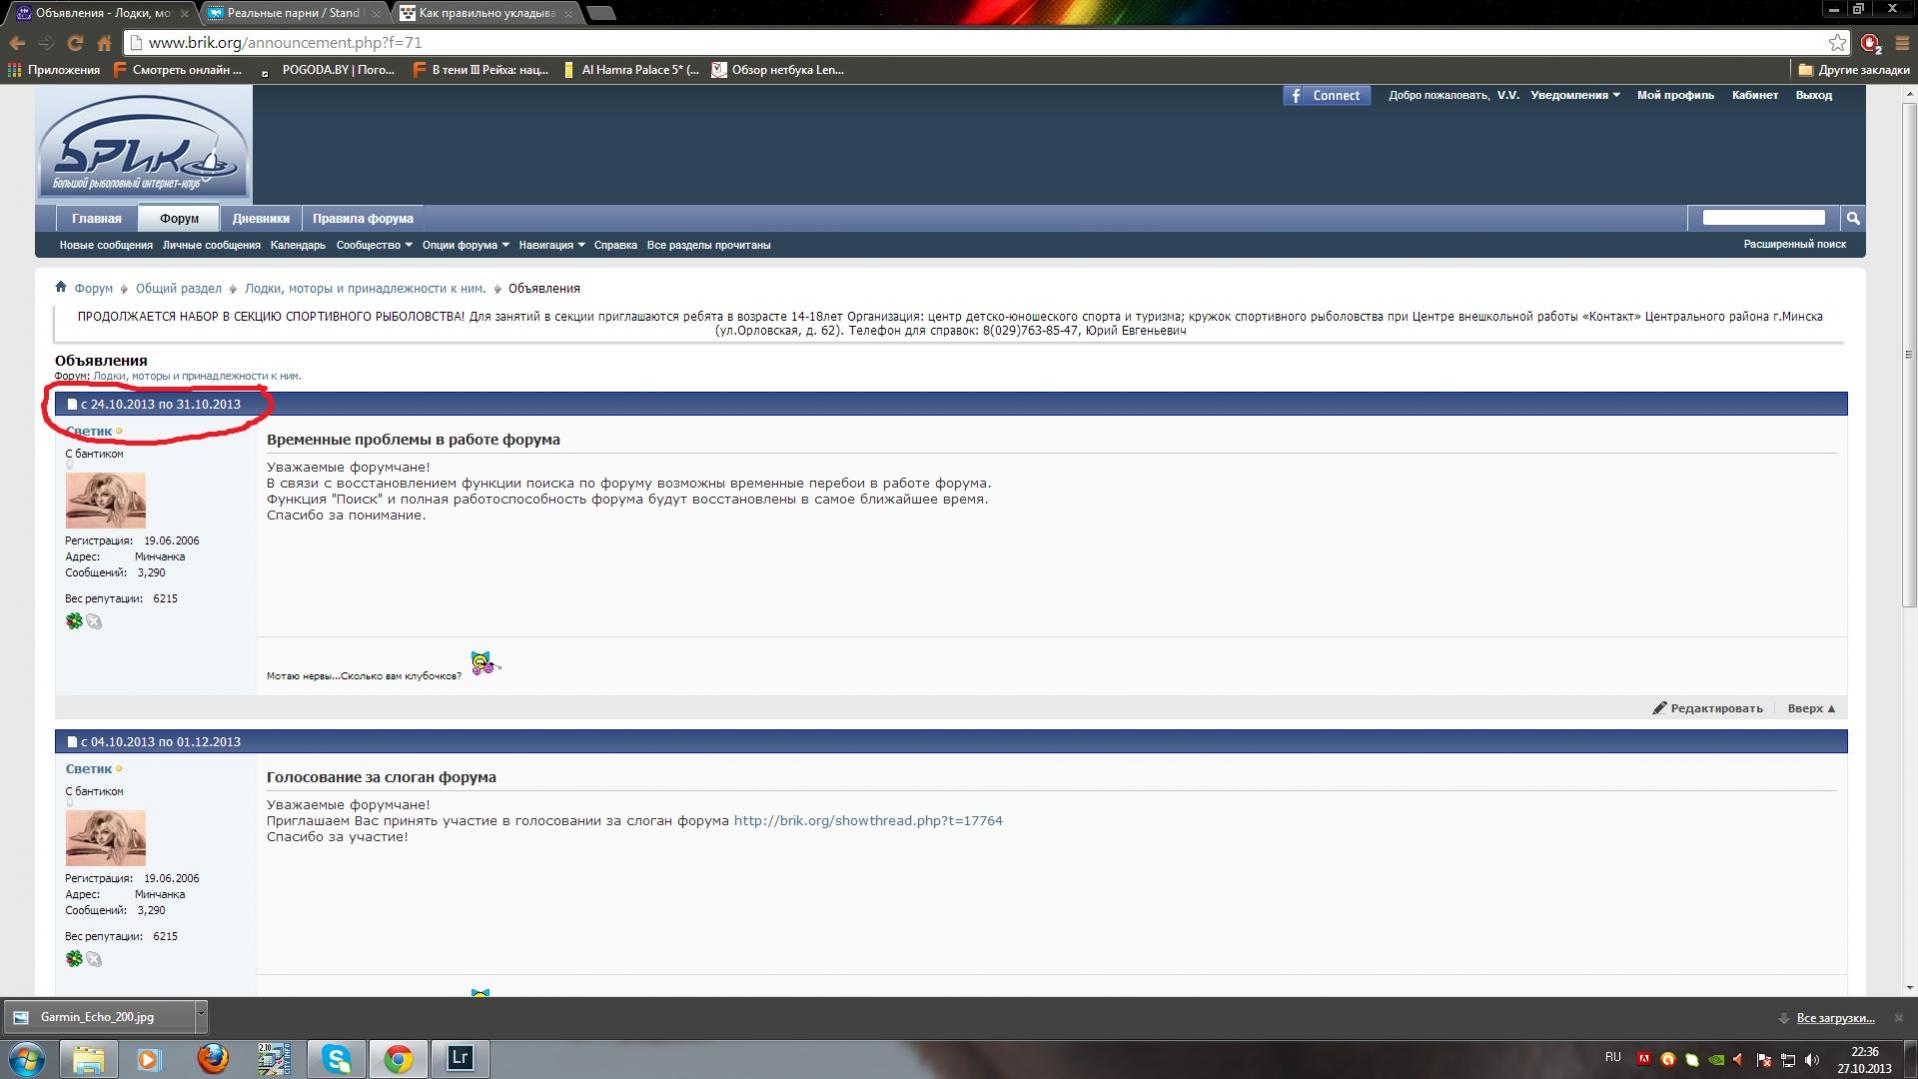Expand the Уведомления dropdown
Screen dimensions: 1918x1079
1574,95
